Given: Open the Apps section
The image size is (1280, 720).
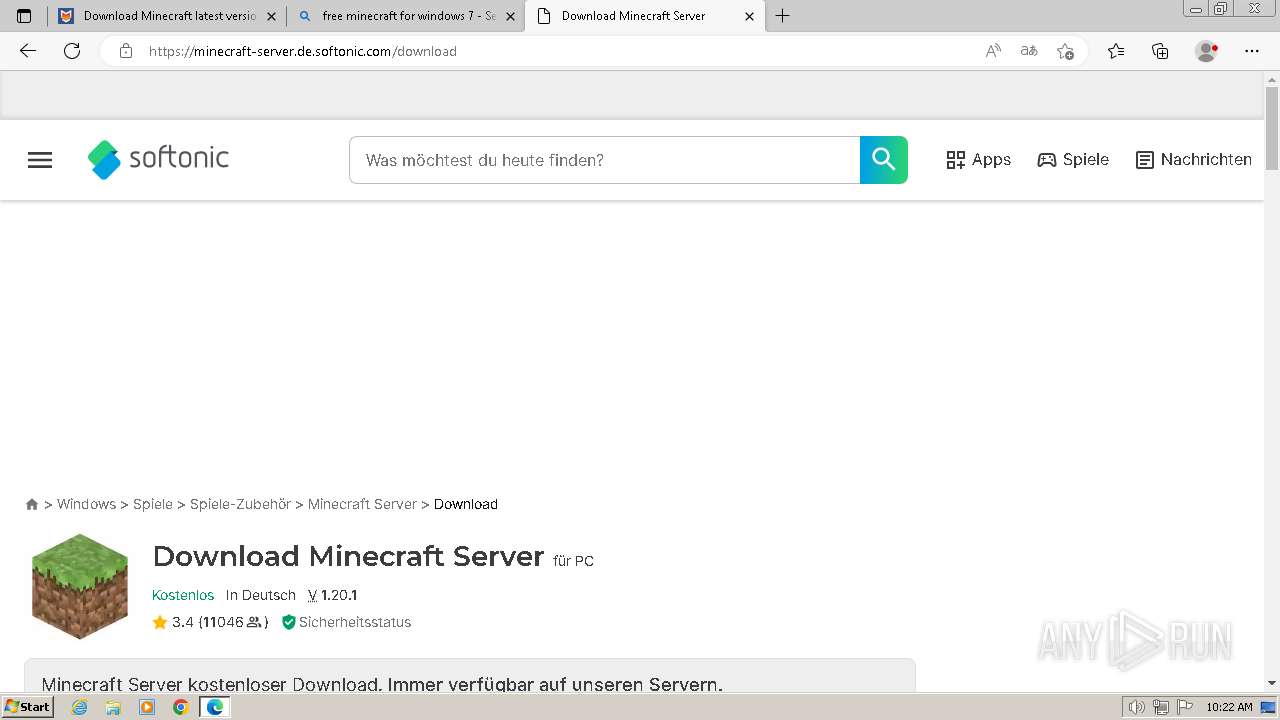Looking at the screenshot, I should pos(978,160).
